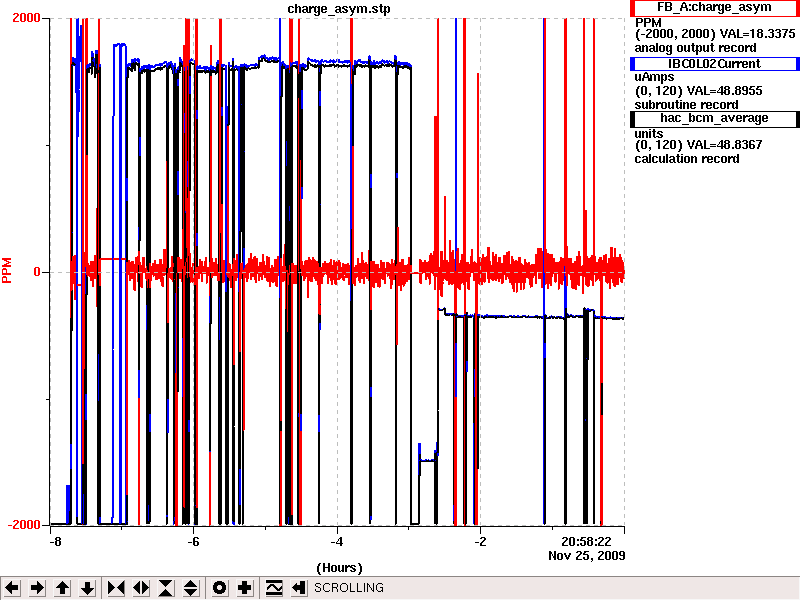Click the waveform graph-settings icon
Image resolution: width=800 pixels, height=600 pixels.
click(274, 588)
